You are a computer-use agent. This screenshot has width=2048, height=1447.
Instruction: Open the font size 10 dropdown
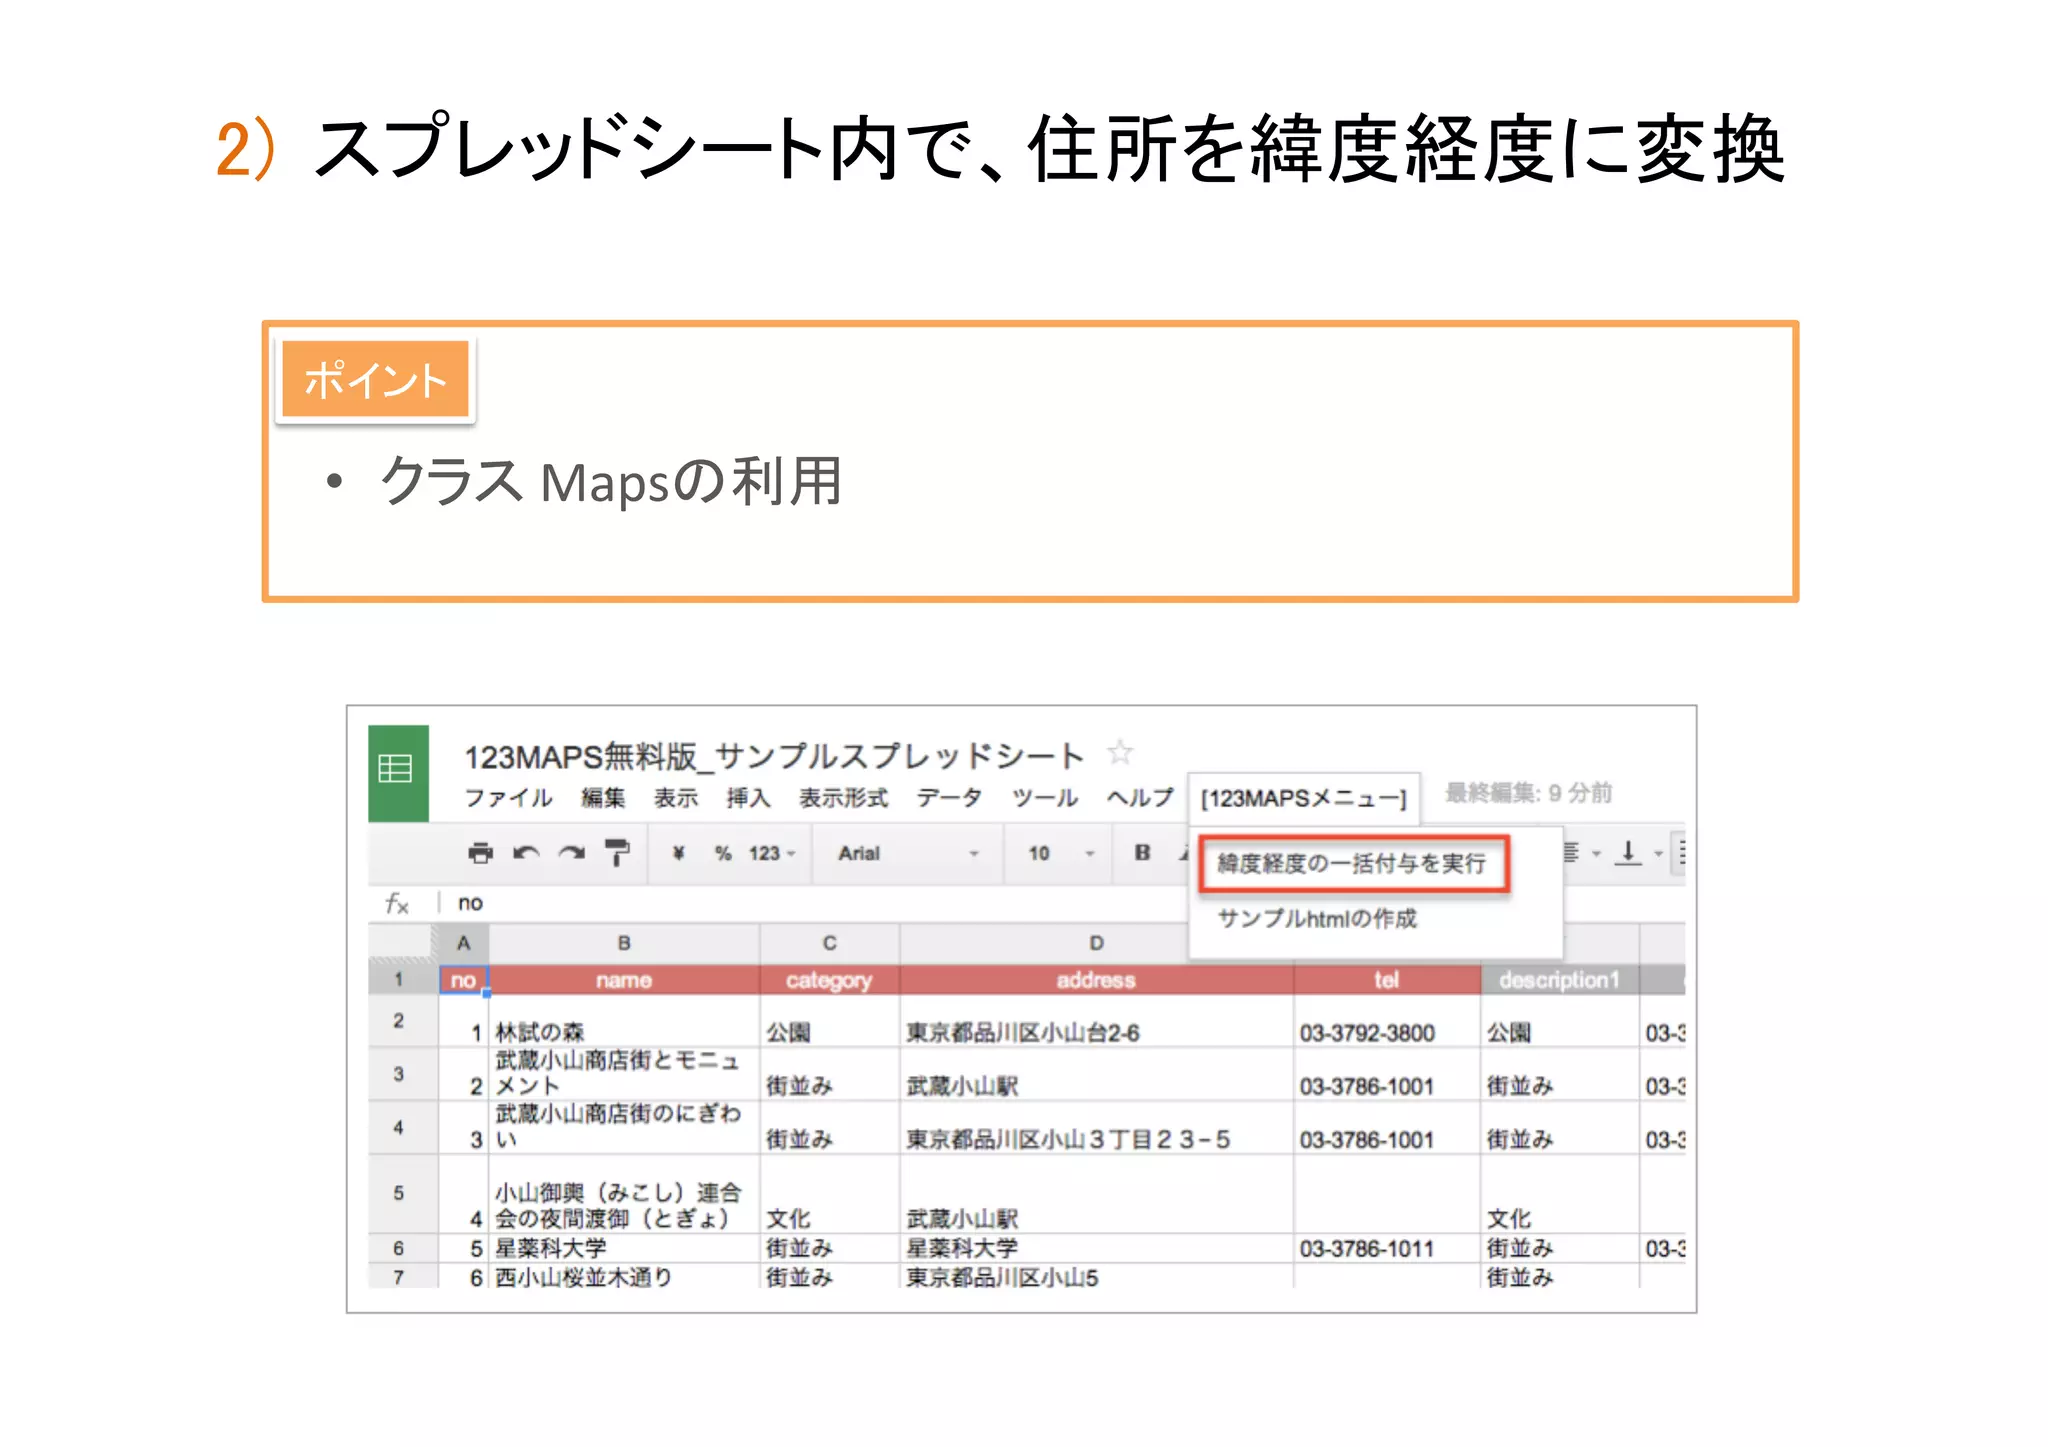[x=1062, y=853]
